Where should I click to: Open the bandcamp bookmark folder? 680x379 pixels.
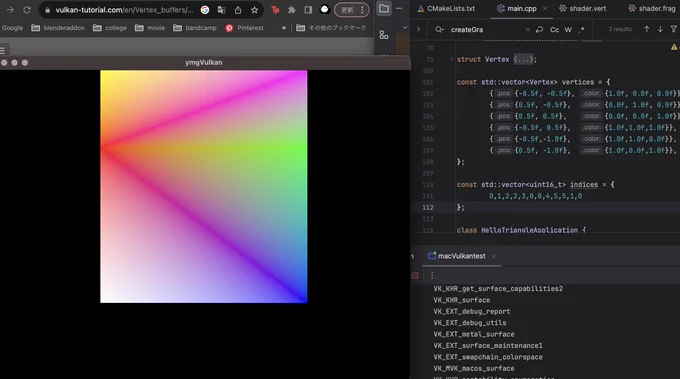point(195,28)
